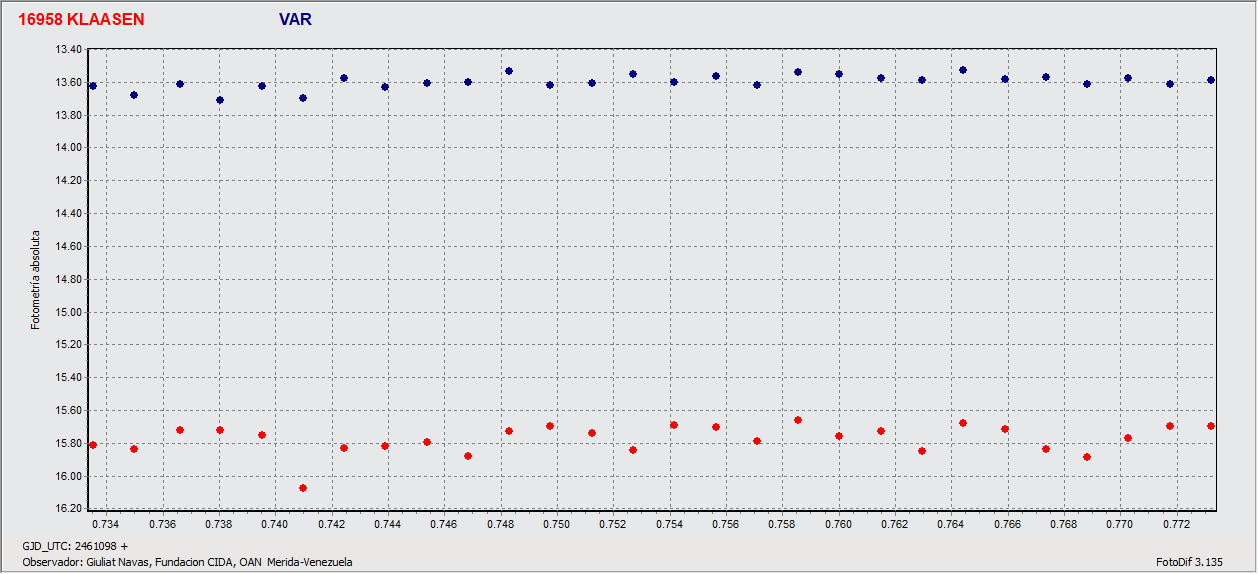Click y-axis tick value 15.00
The height and width of the screenshot is (574, 1258).
click(x=68, y=312)
